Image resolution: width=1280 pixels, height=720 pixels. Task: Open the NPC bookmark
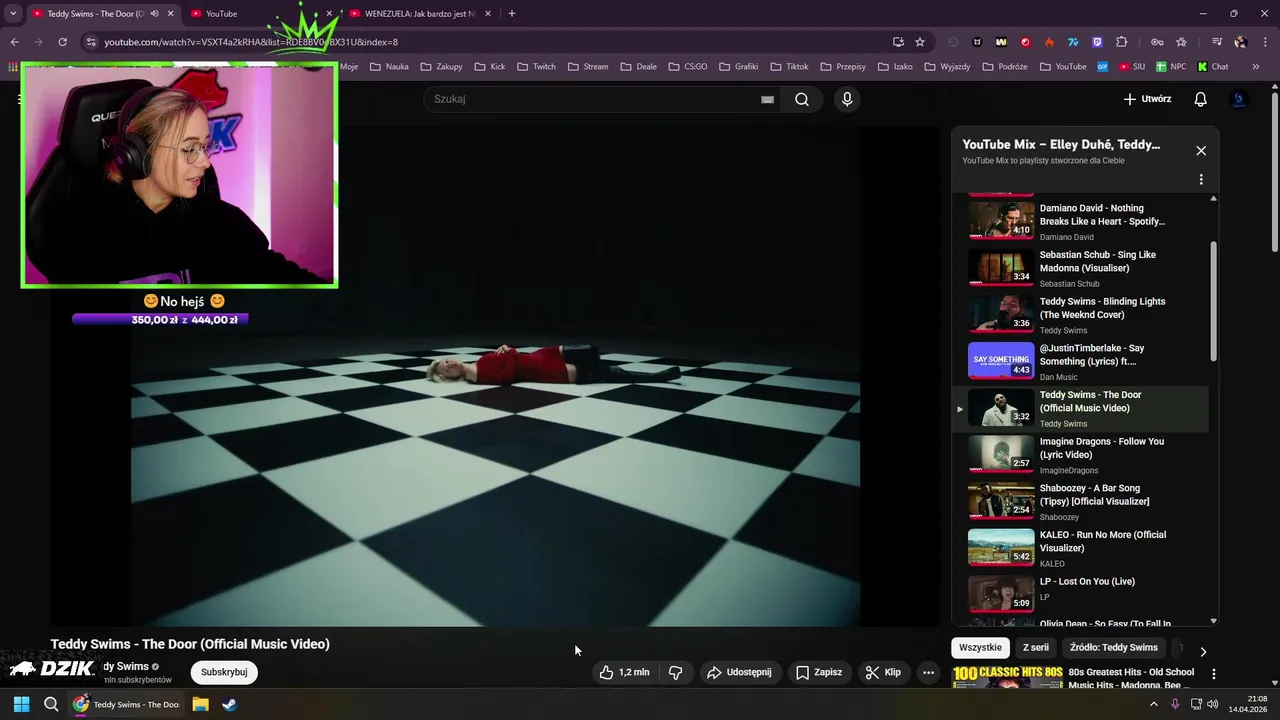(x=1171, y=67)
